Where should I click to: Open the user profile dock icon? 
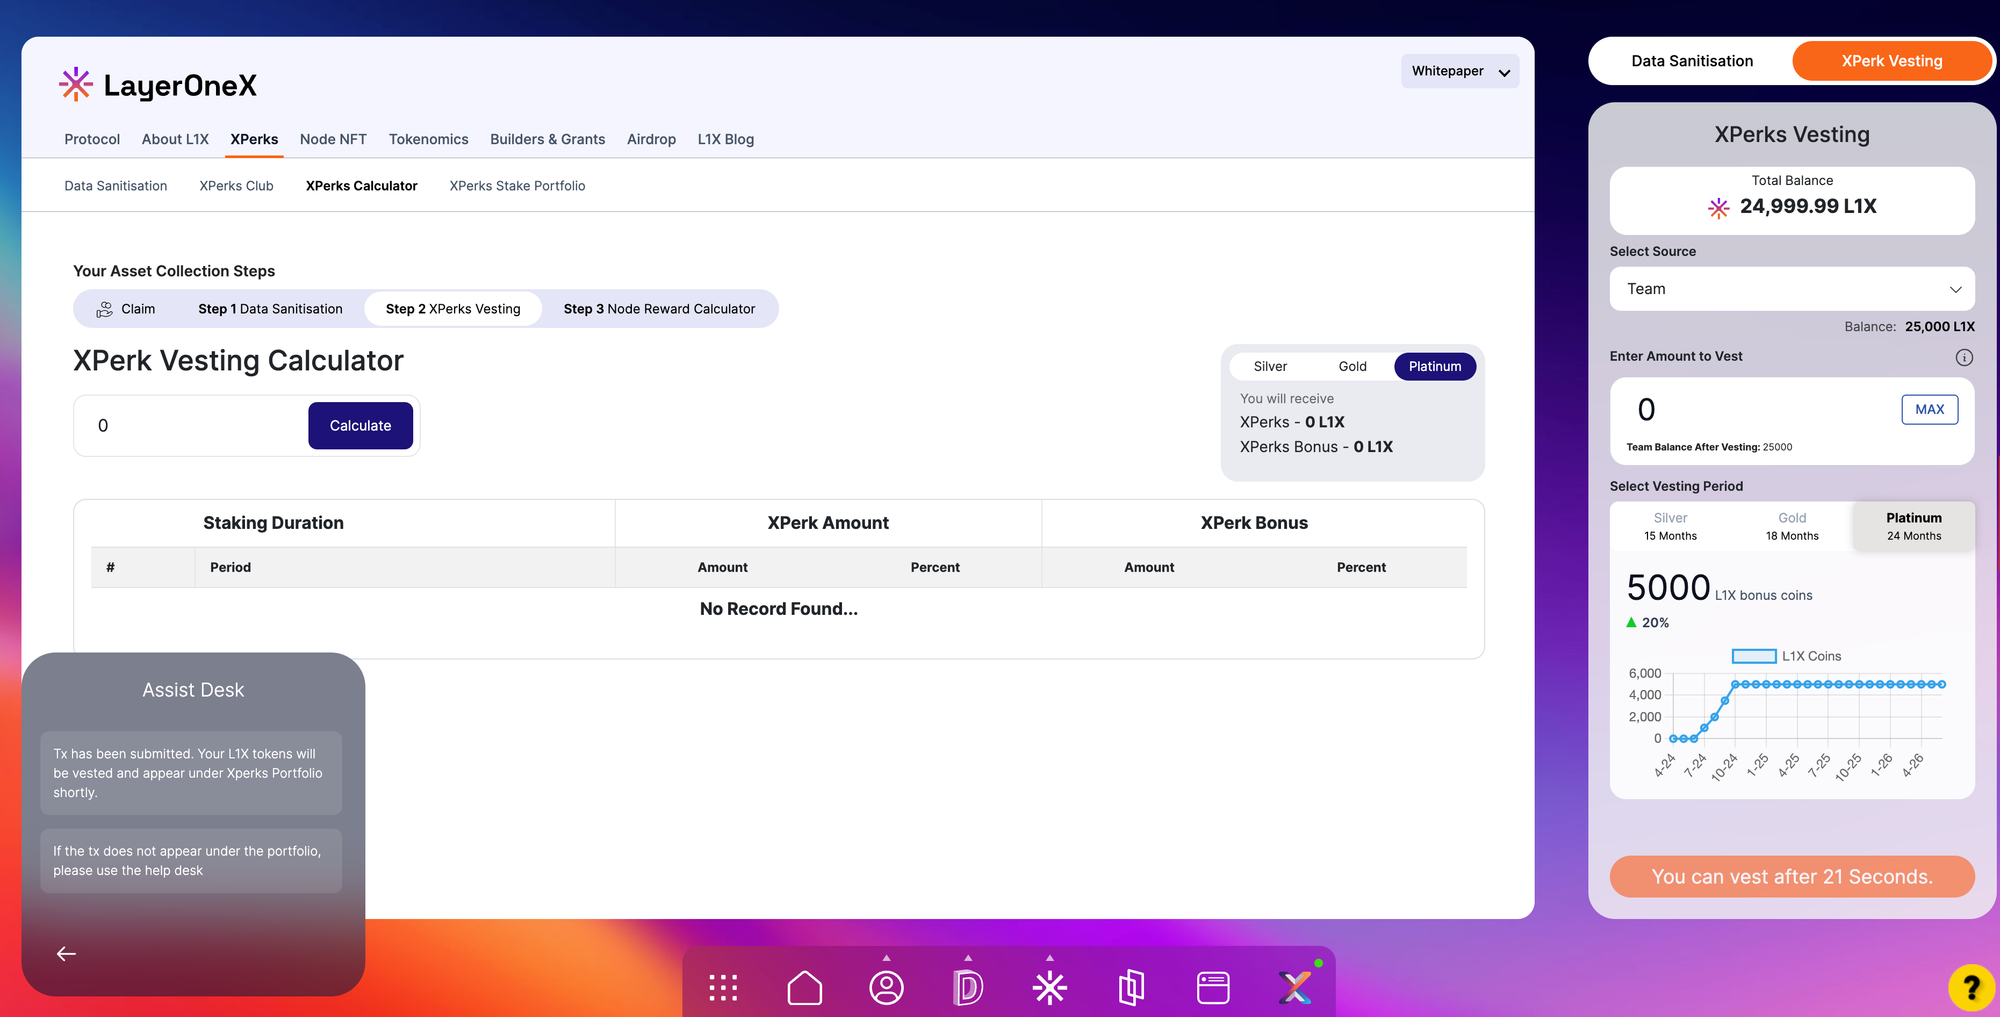pyautogui.click(x=886, y=988)
